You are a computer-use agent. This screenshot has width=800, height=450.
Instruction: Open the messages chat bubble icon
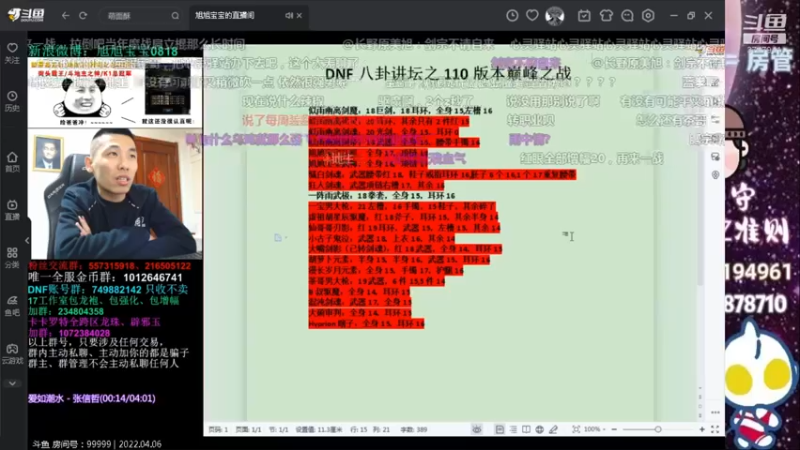pos(627,16)
